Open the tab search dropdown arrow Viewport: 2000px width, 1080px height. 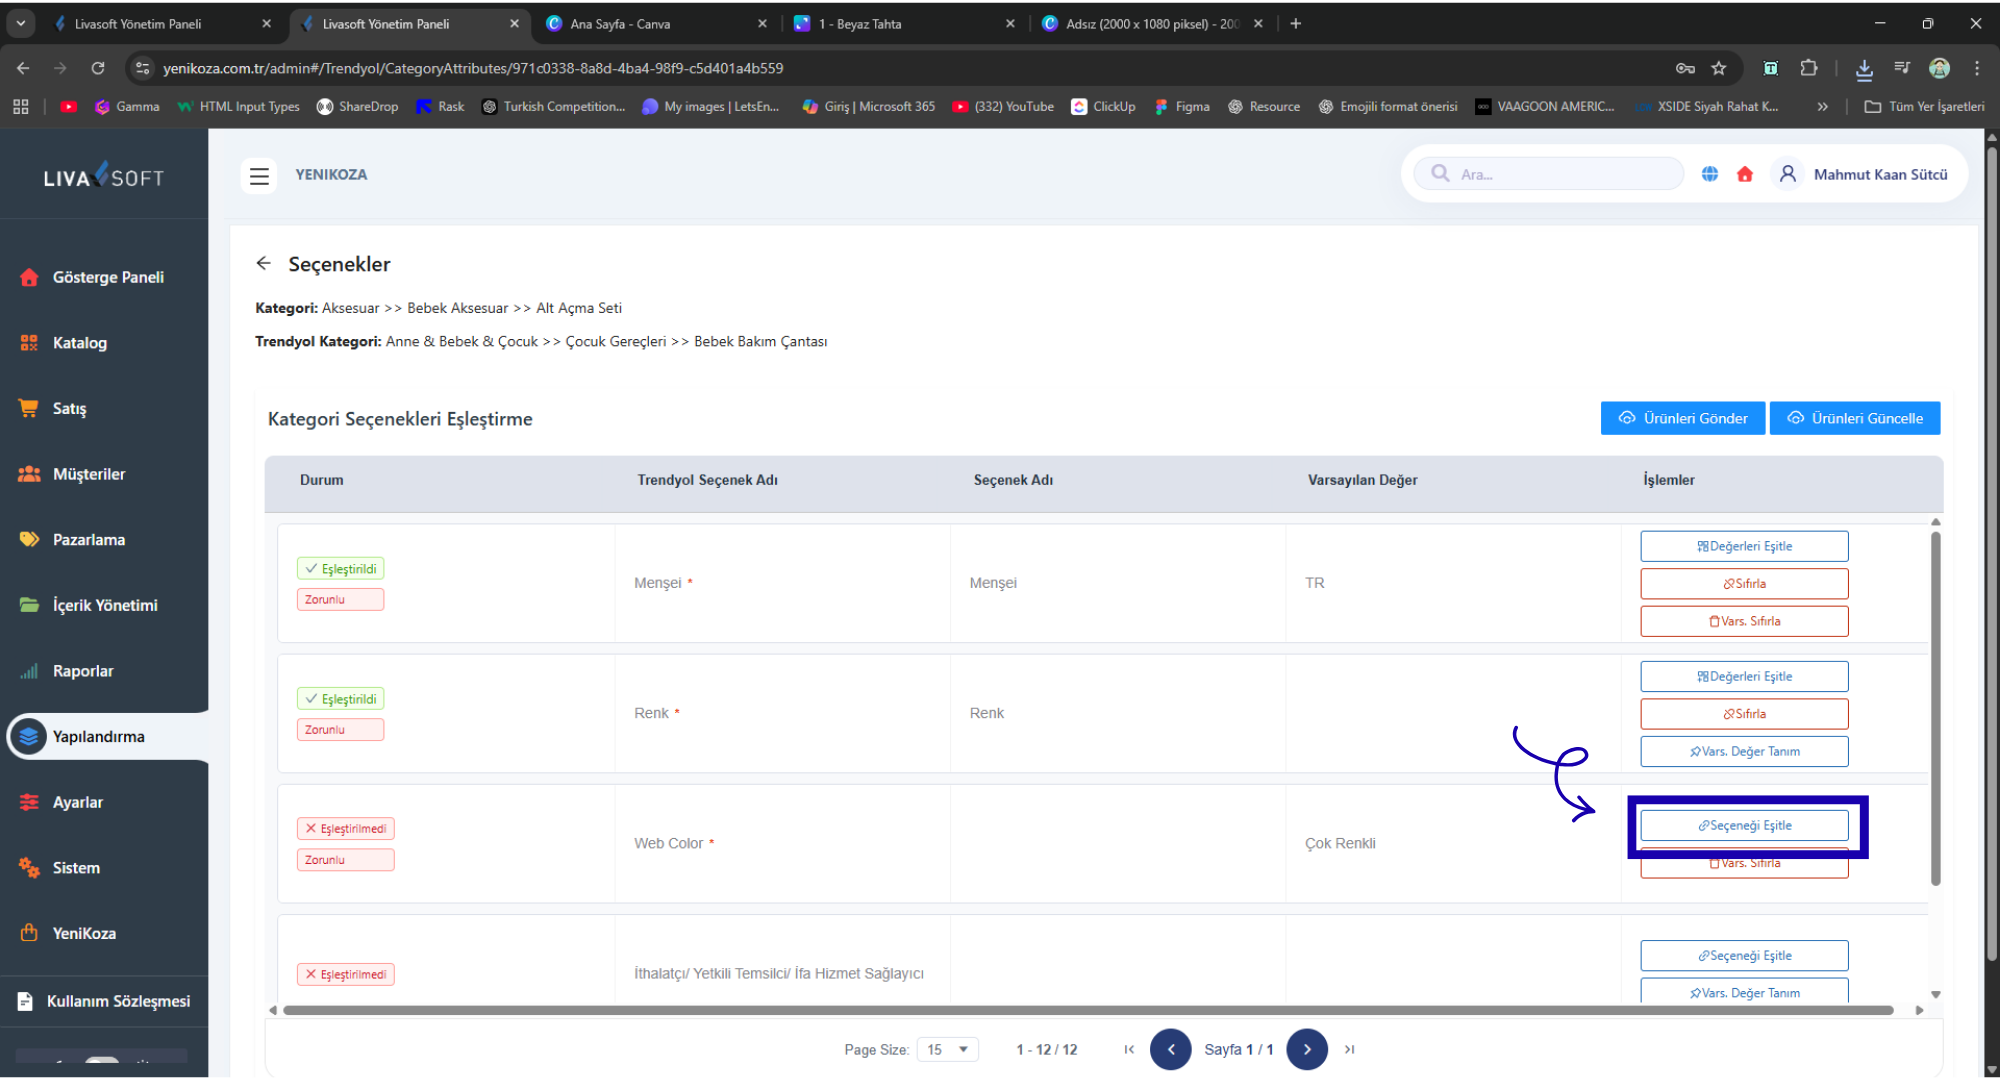pos(20,23)
